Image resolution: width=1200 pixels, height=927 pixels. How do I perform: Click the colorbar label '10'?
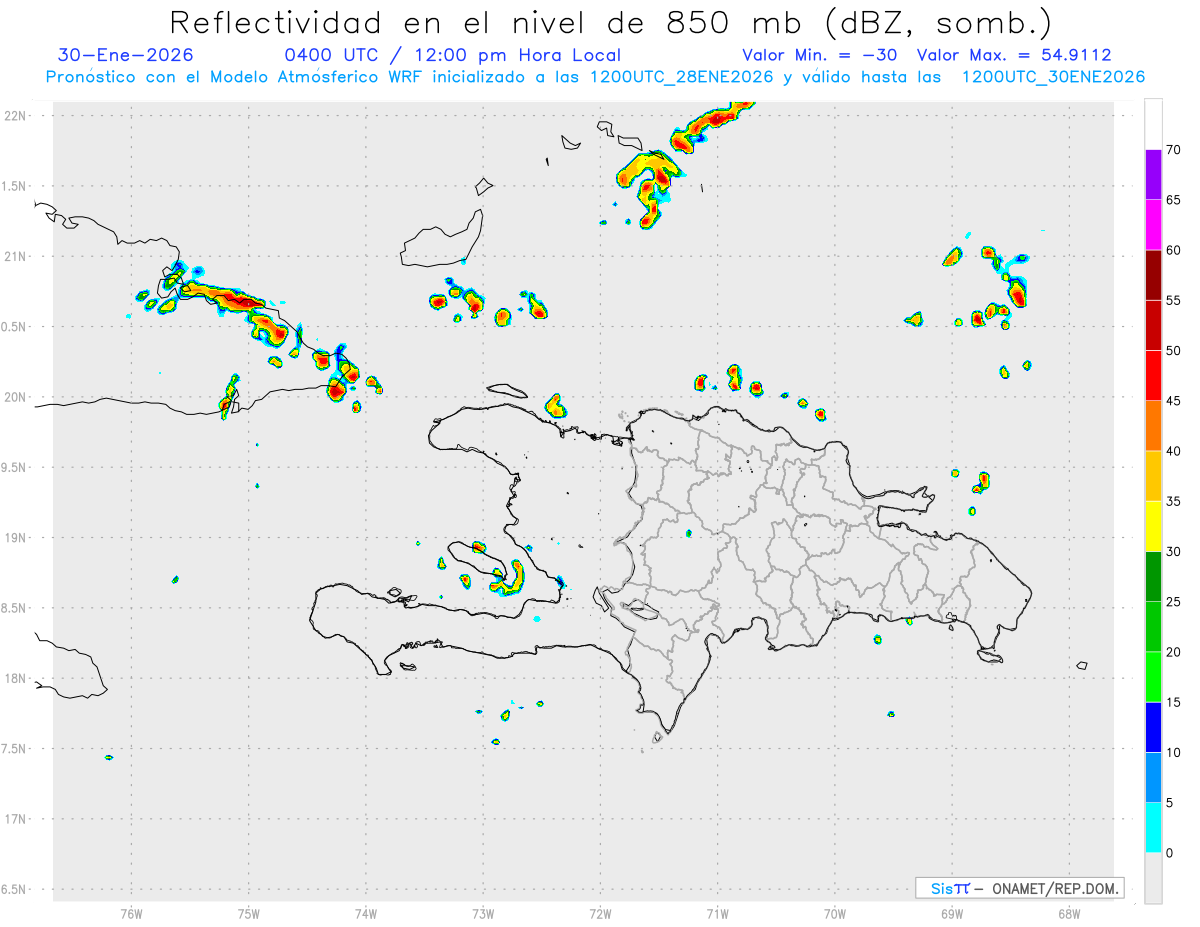[1174, 752]
